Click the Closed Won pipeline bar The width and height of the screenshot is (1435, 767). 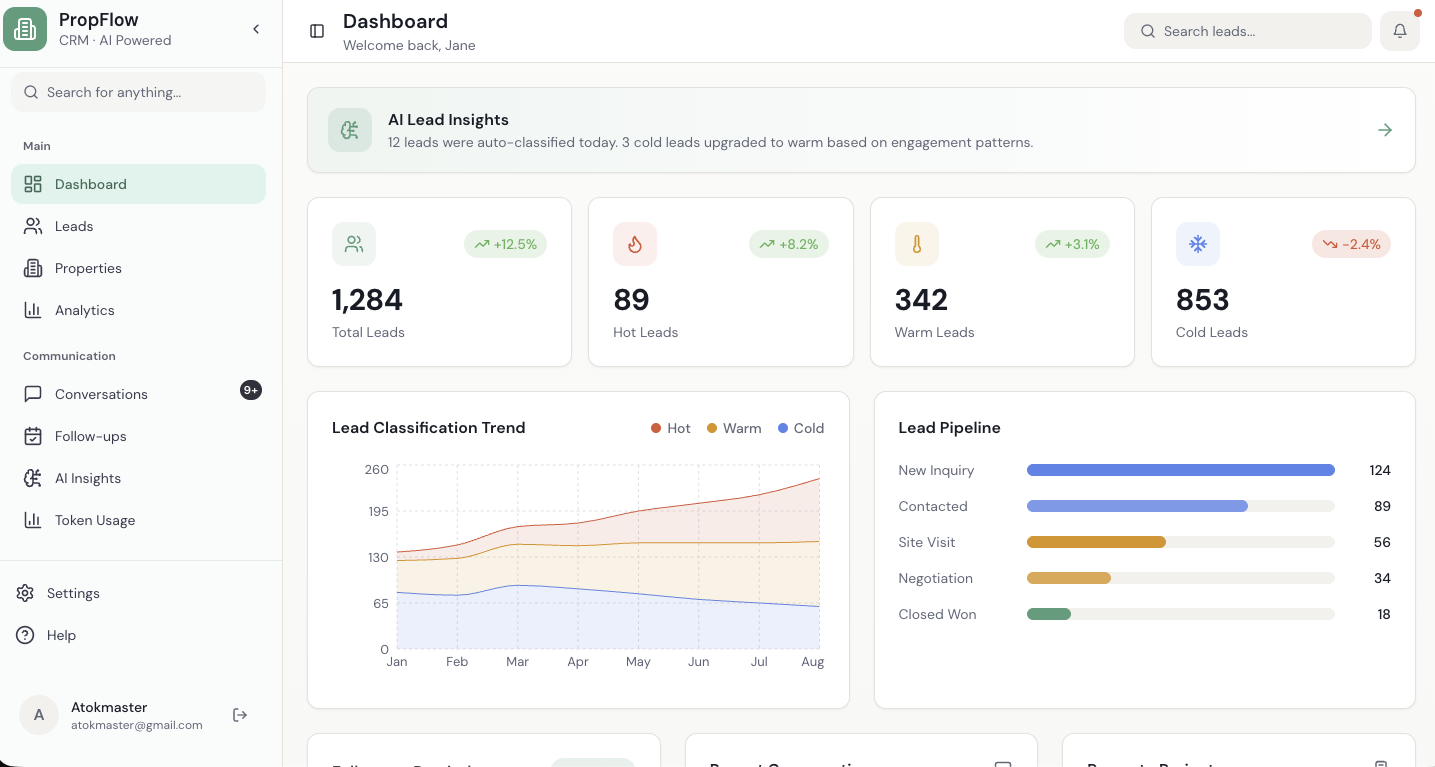tap(1181, 614)
